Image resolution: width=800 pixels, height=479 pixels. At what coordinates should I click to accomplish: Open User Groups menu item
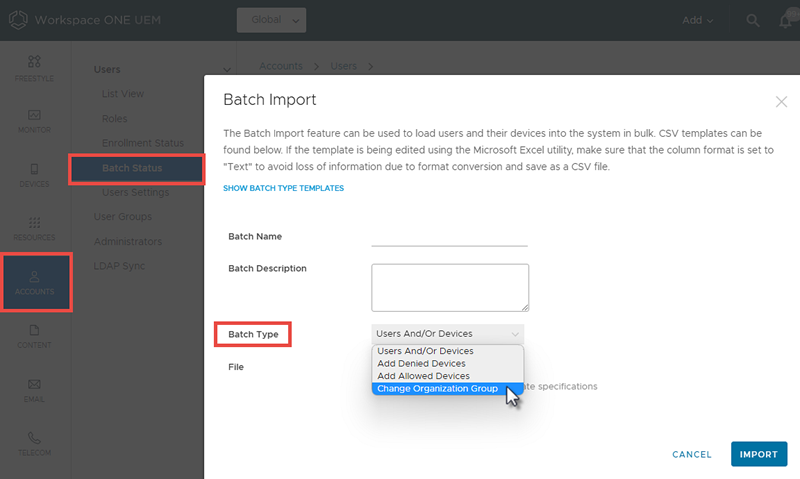tap(122, 217)
